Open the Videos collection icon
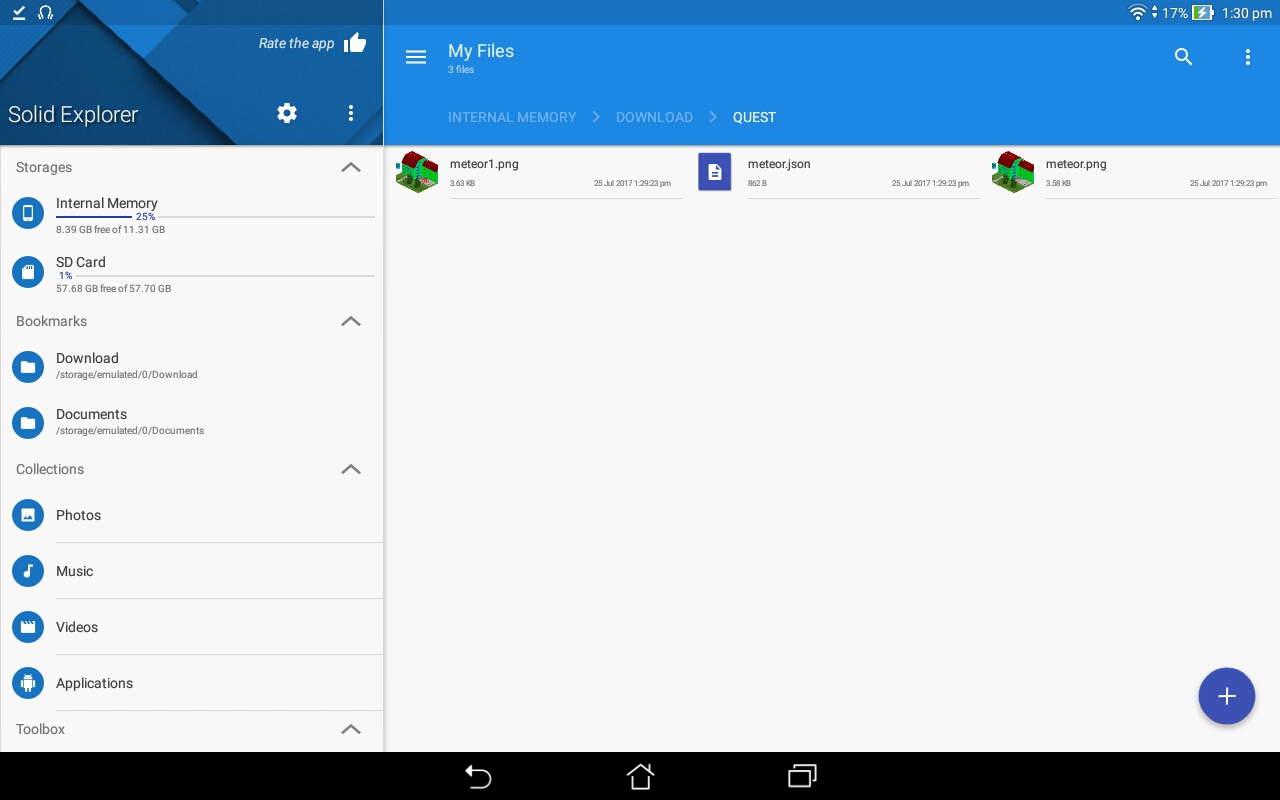This screenshot has width=1280, height=800. 28,627
